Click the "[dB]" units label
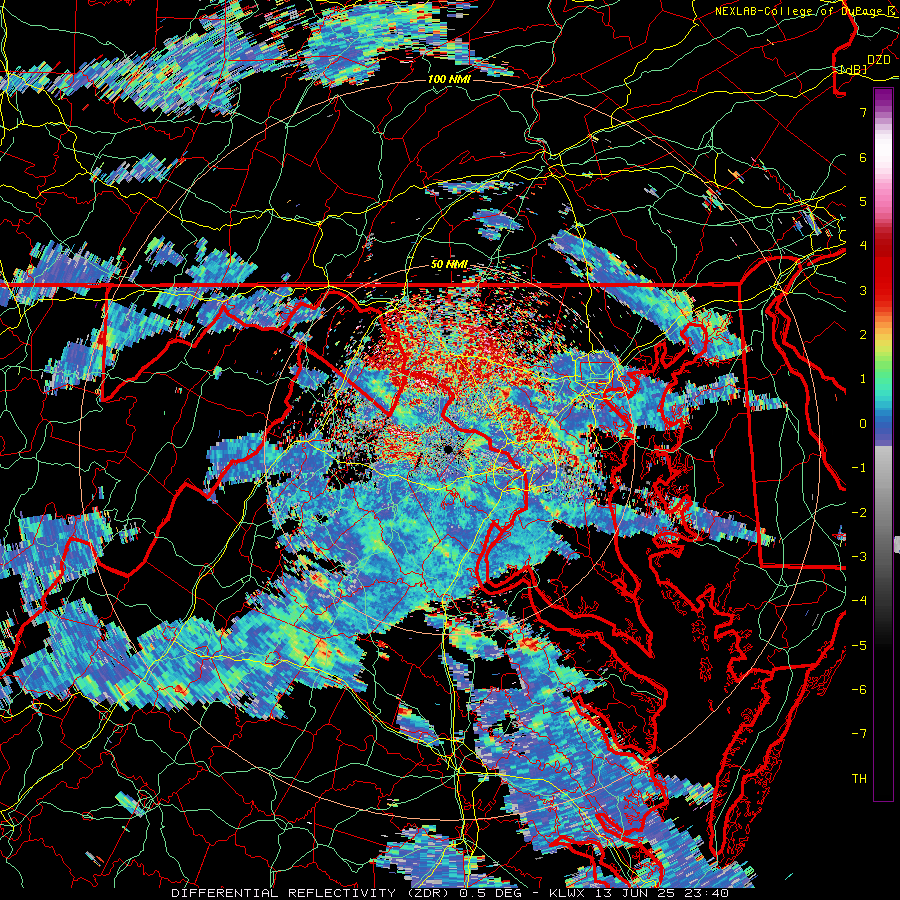This screenshot has width=900, height=900. (853, 69)
